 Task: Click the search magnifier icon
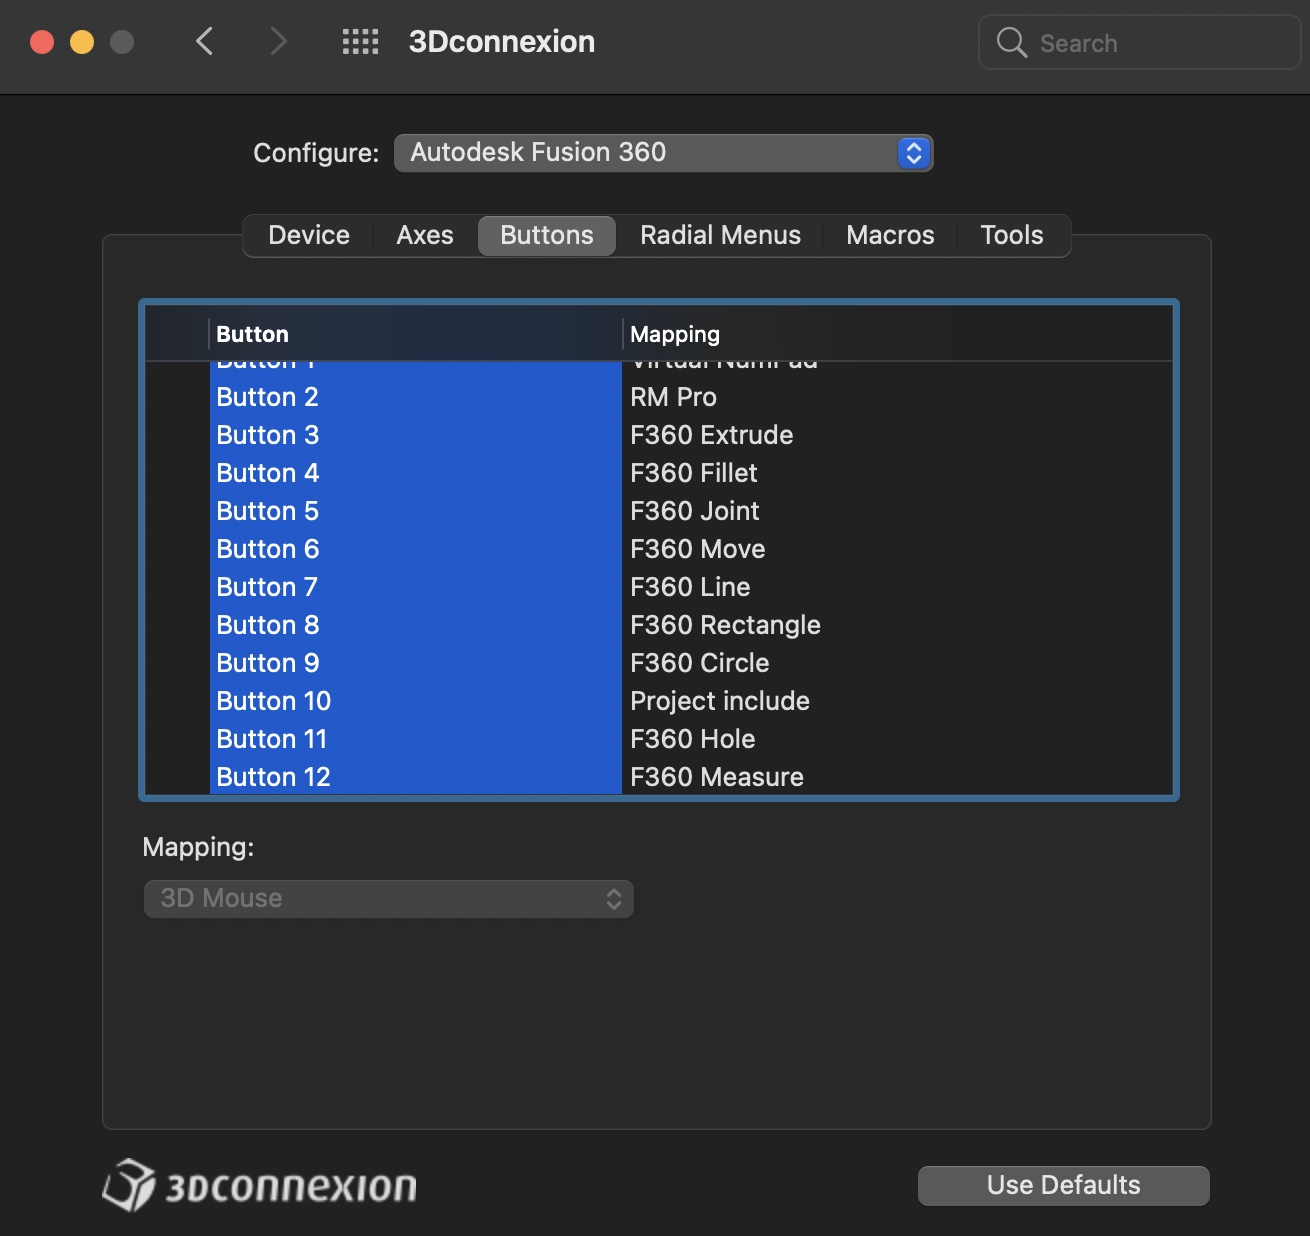[x=1012, y=42]
